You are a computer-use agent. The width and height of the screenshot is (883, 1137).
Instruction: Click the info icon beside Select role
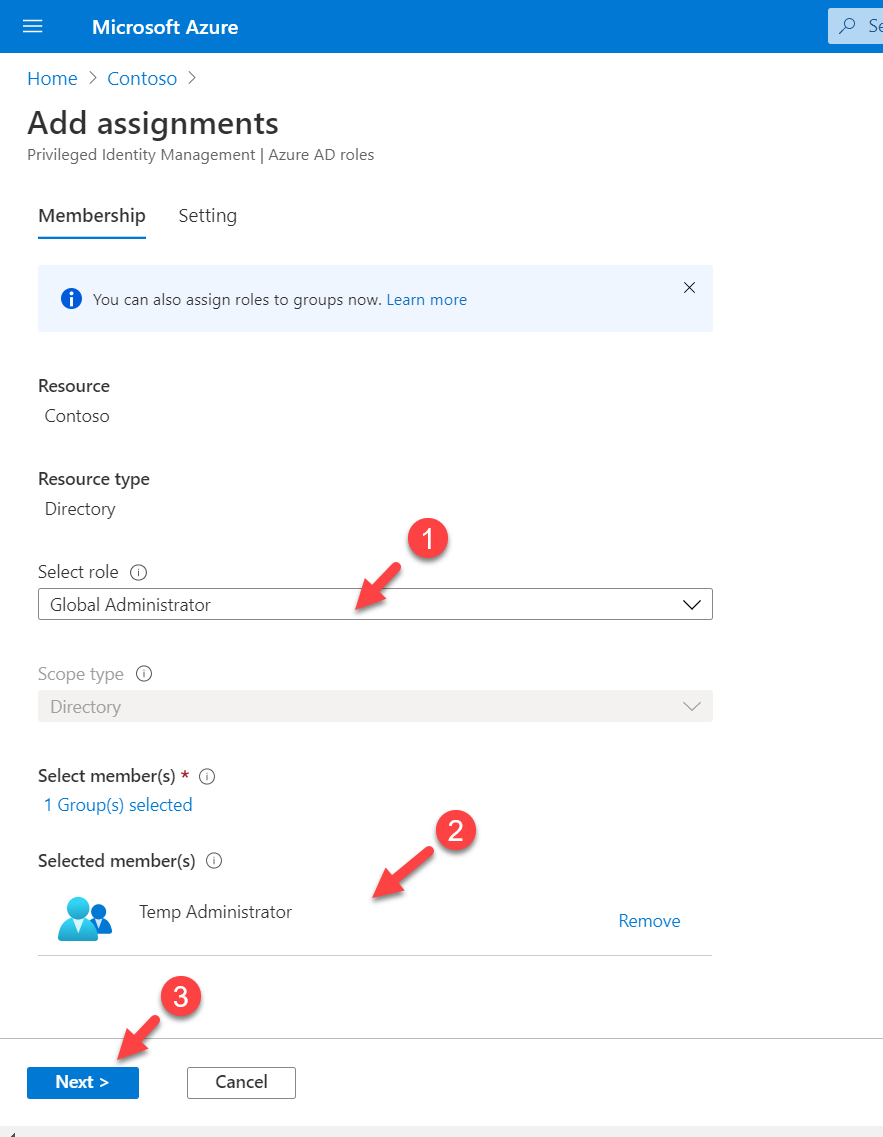(x=138, y=573)
